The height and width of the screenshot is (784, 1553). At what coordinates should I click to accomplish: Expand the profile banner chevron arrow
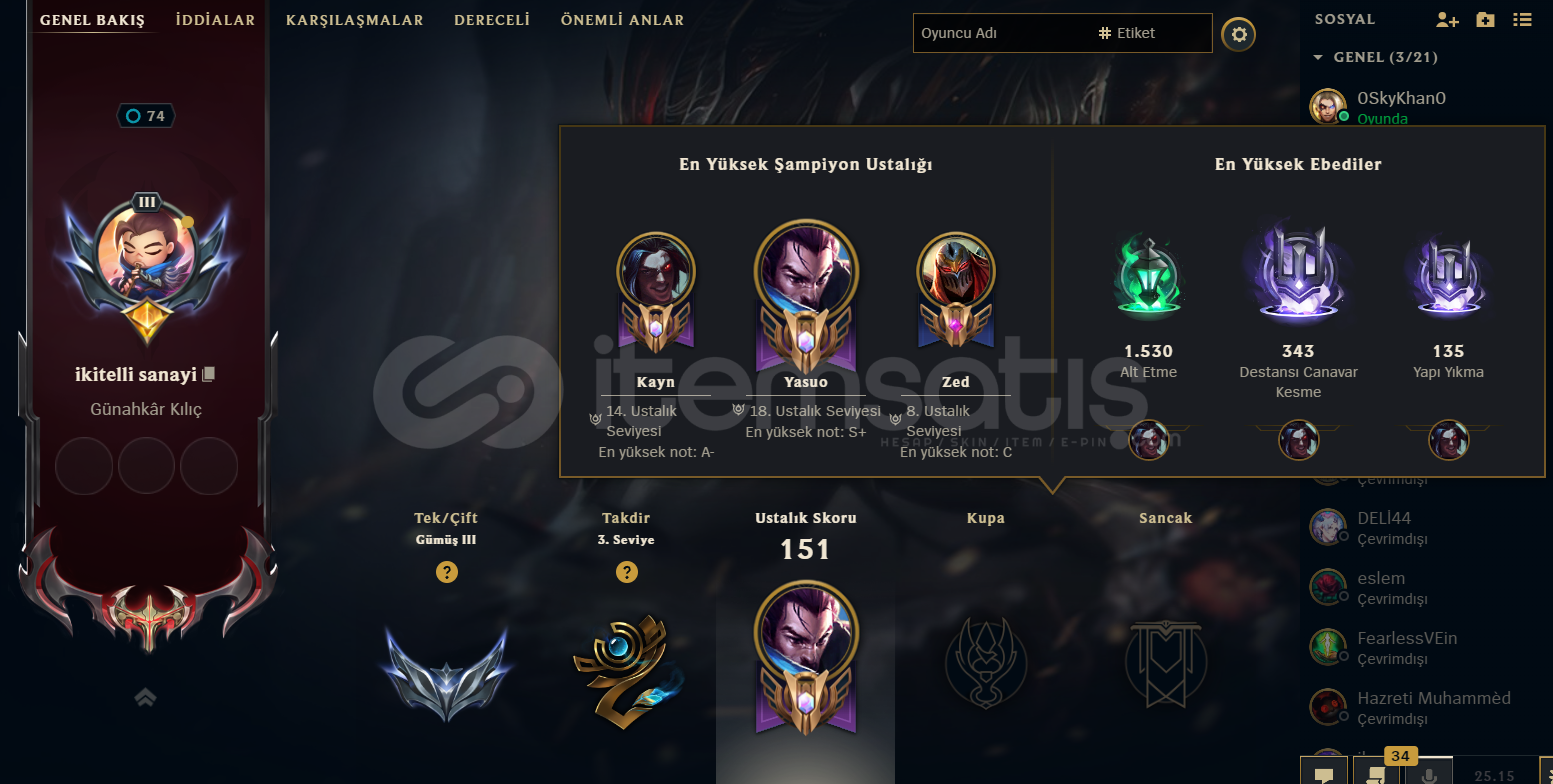click(x=145, y=697)
